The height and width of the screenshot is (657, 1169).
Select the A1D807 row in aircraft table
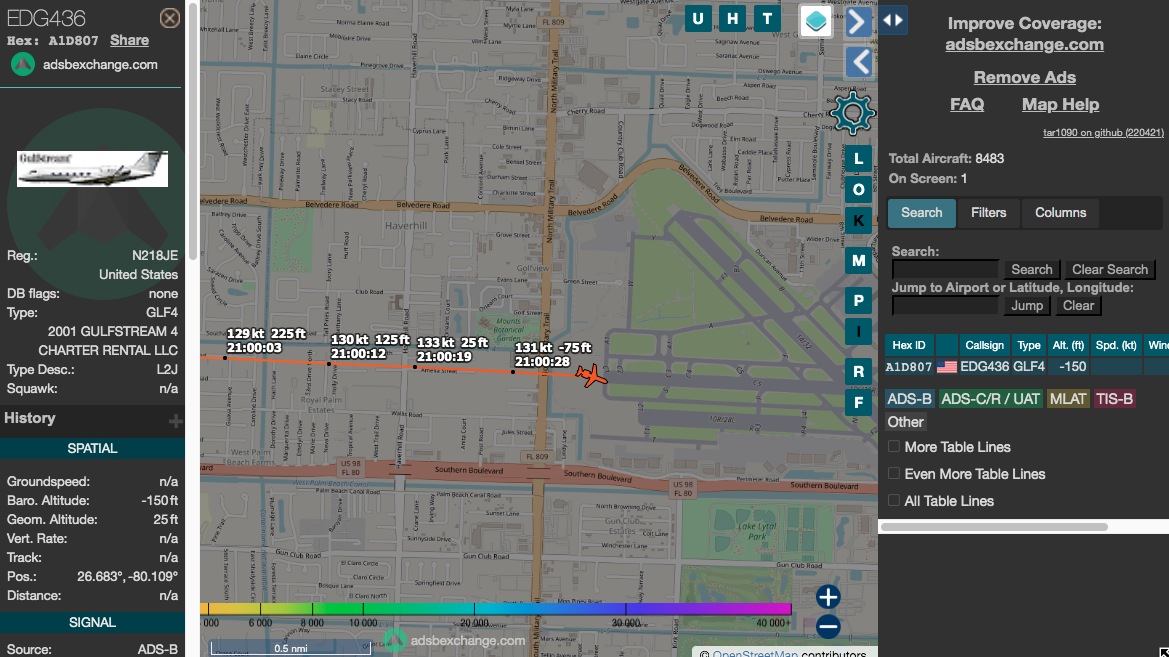pyautogui.click(x=1027, y=367)
